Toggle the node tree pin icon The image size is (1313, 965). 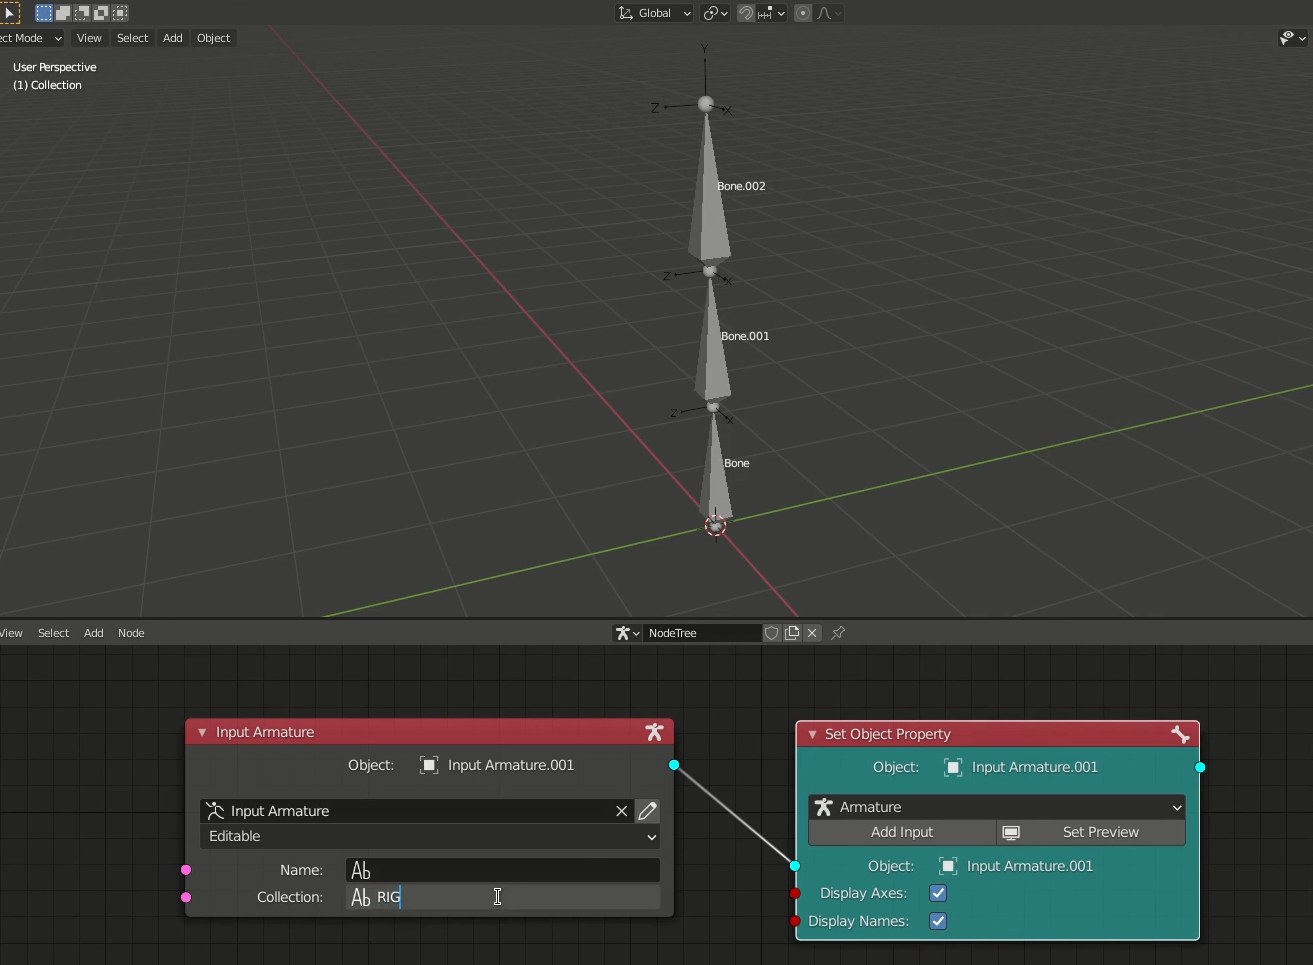[838, 633]
